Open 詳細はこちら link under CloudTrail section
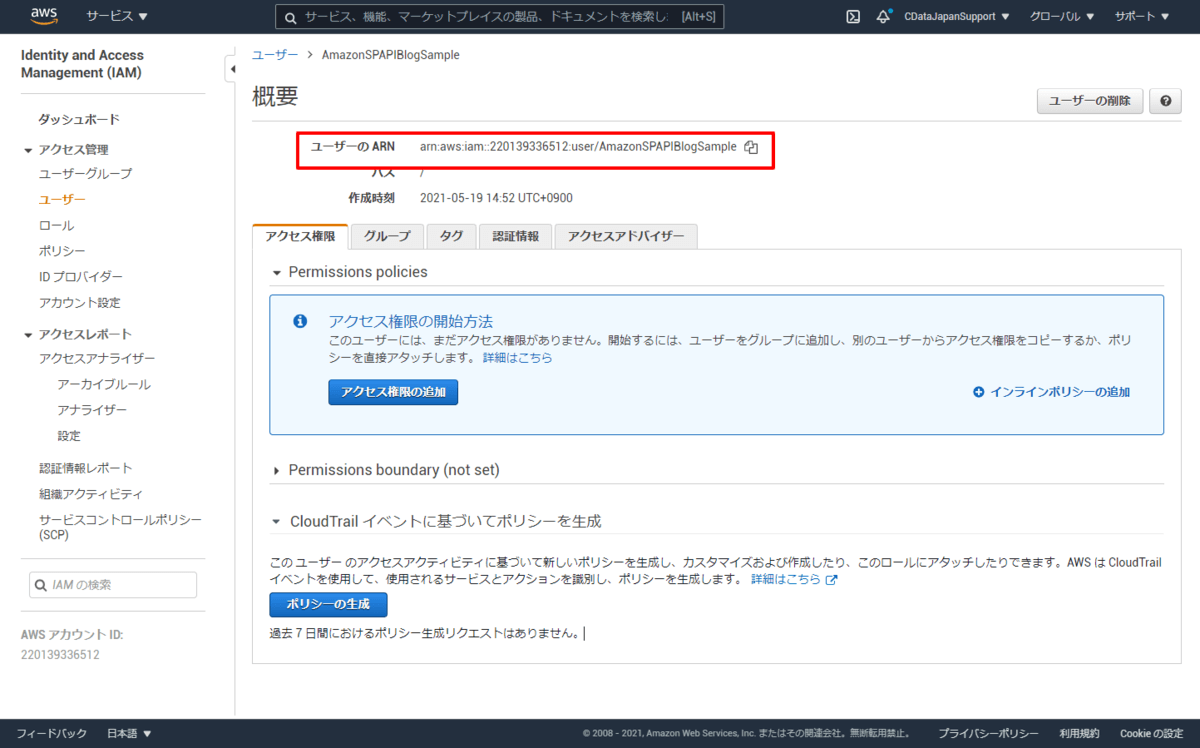 (x=786, y=579)
